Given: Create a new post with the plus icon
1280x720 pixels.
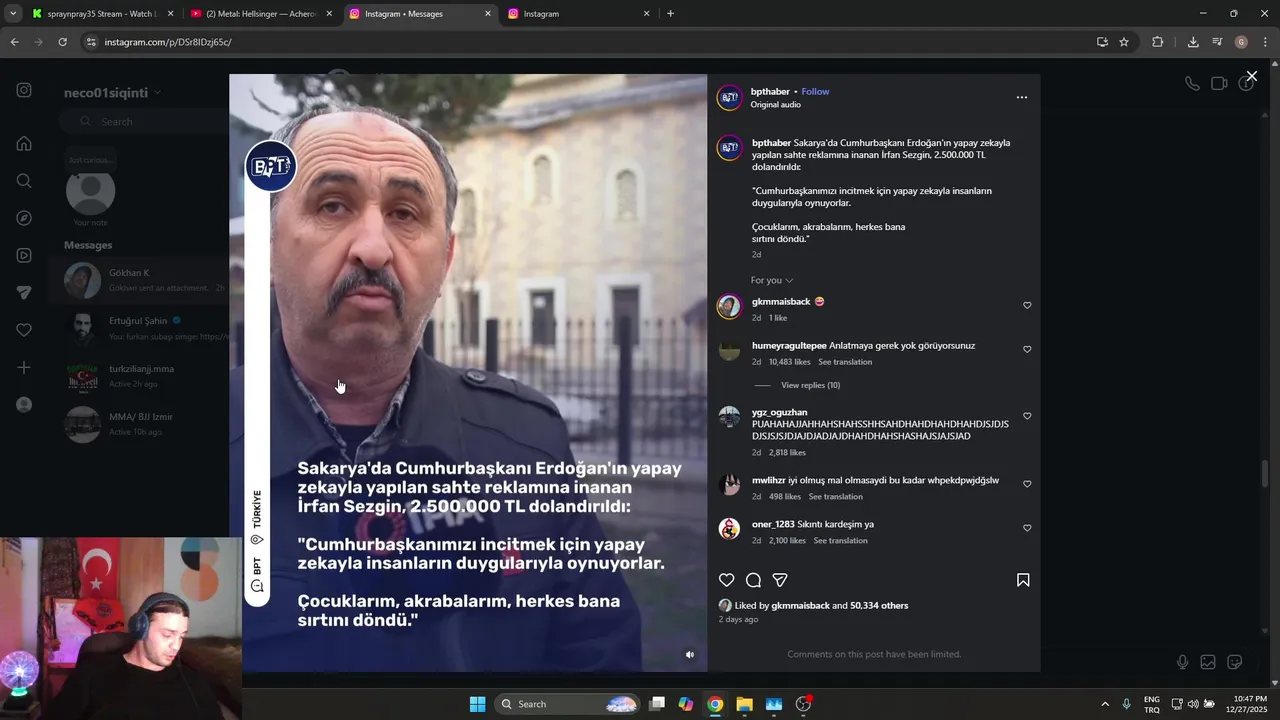Looking at the screenshot, I should tap(24, 367).
